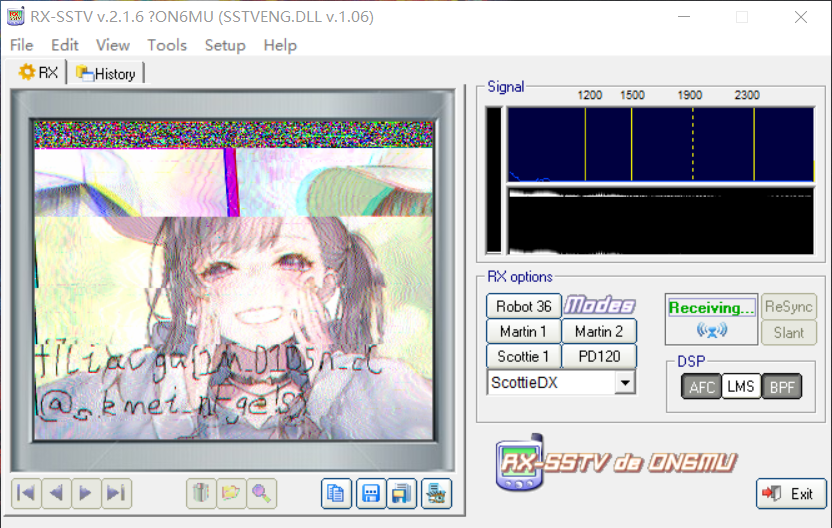Toggle the AFC DSP option
Viewport: 832px width, 528px height.
(701, 387)
